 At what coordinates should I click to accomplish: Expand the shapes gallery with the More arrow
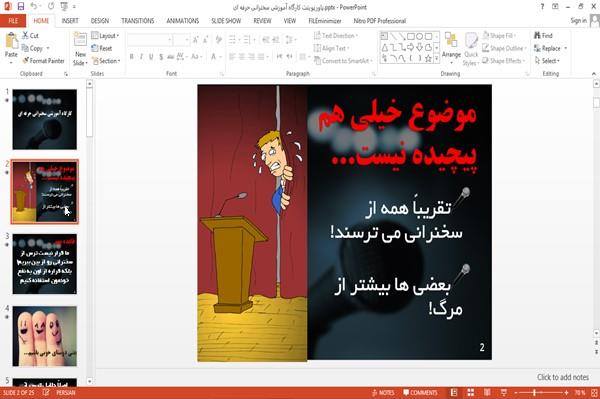(x=437, y=59)
